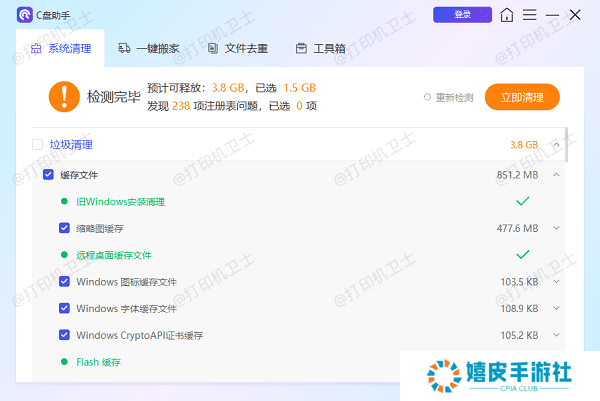Expand the 缩略图缓存 row chevron
Screen dimensions: 600x401
click(556, 228)
